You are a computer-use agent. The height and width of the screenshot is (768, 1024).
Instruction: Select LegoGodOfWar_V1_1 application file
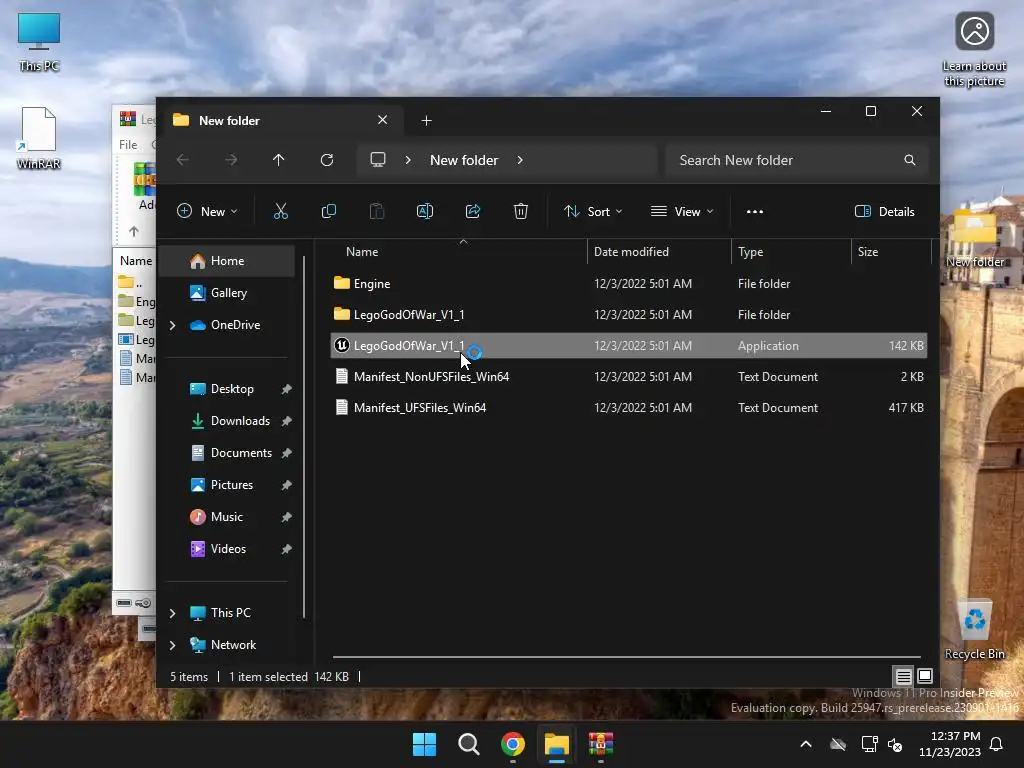coord(629,345)
